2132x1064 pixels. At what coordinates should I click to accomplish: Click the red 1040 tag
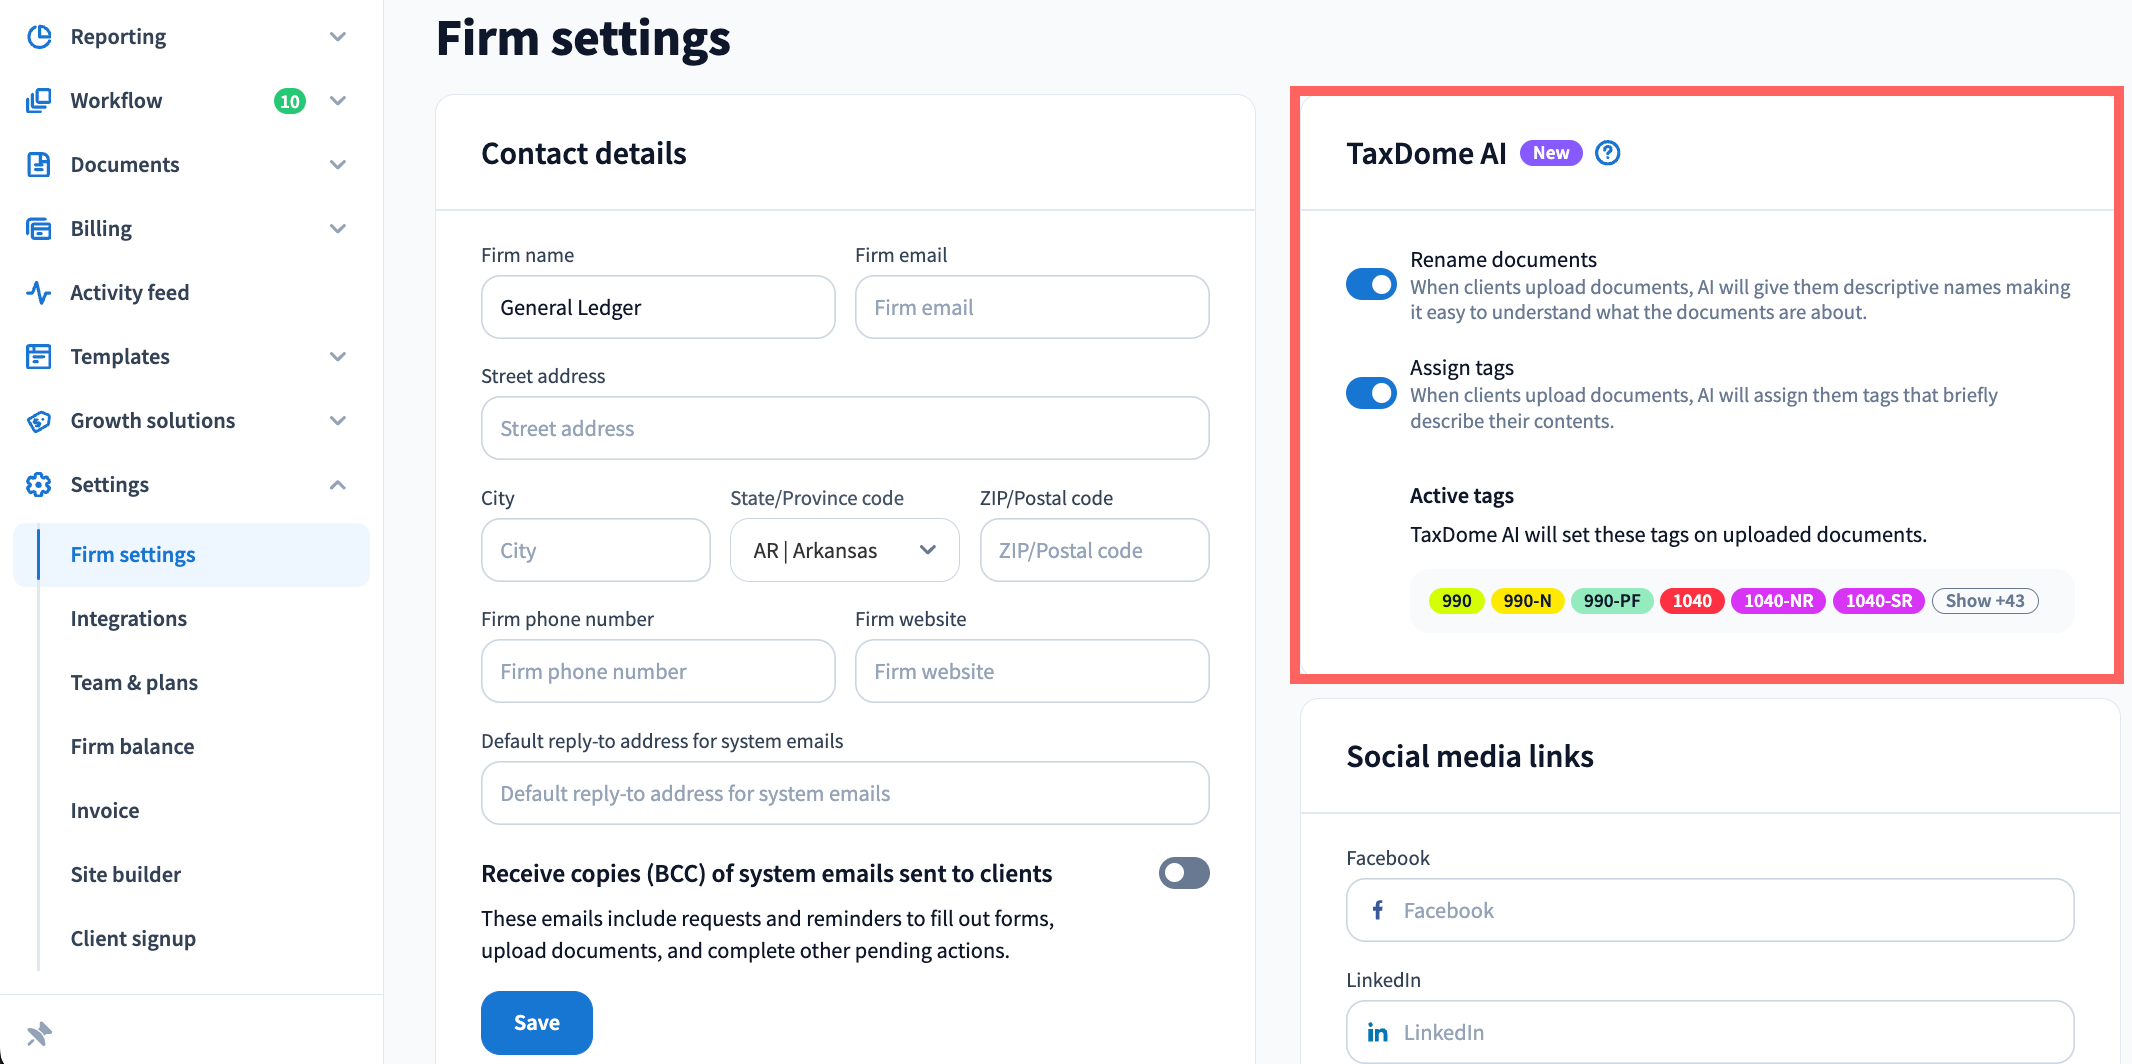click(1692, 601)
